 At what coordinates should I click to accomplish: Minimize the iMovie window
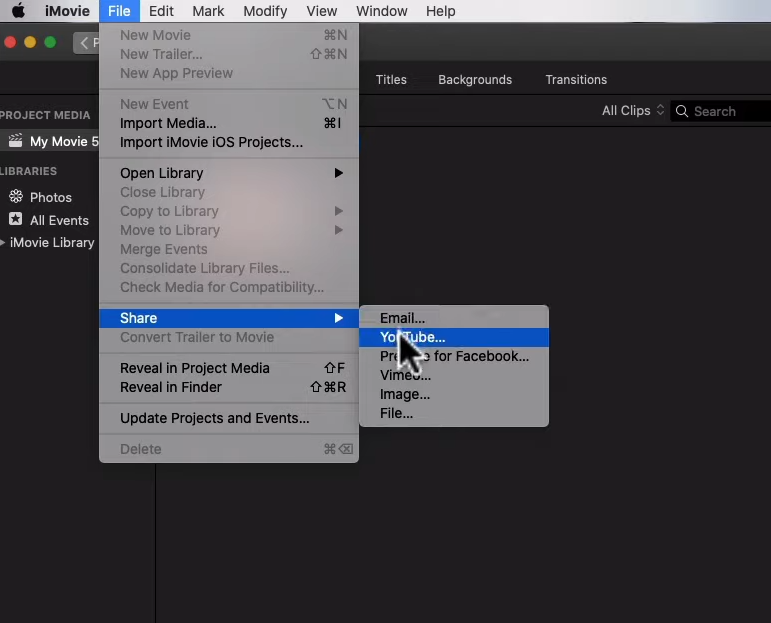(30, 42)
